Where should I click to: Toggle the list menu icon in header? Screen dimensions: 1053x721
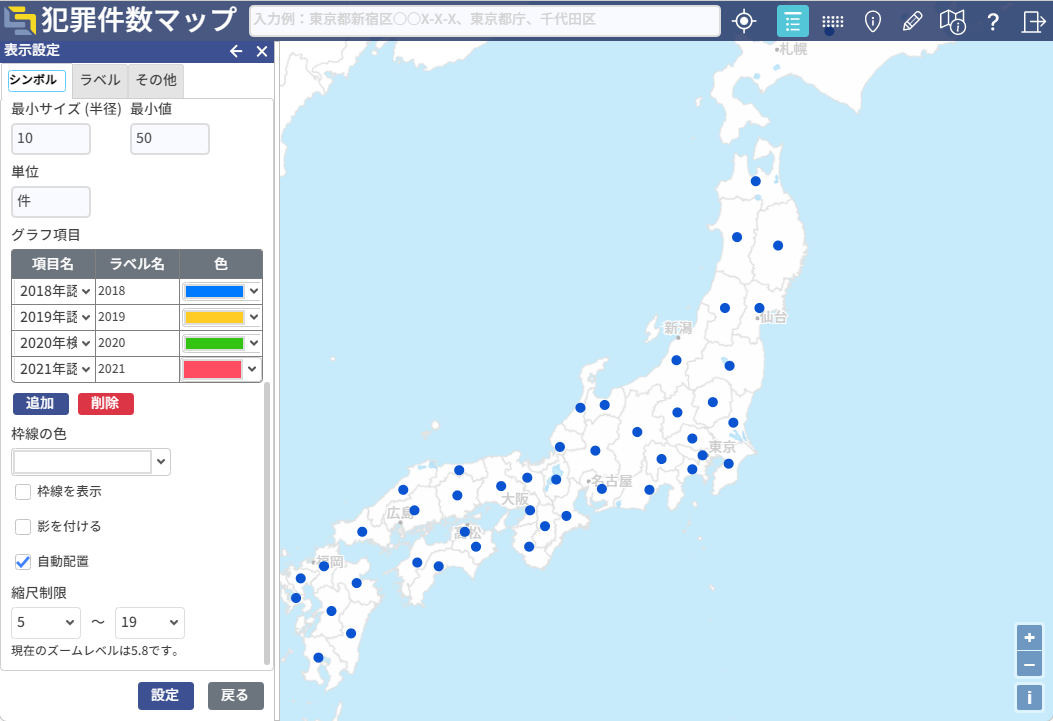pos(792,21)
